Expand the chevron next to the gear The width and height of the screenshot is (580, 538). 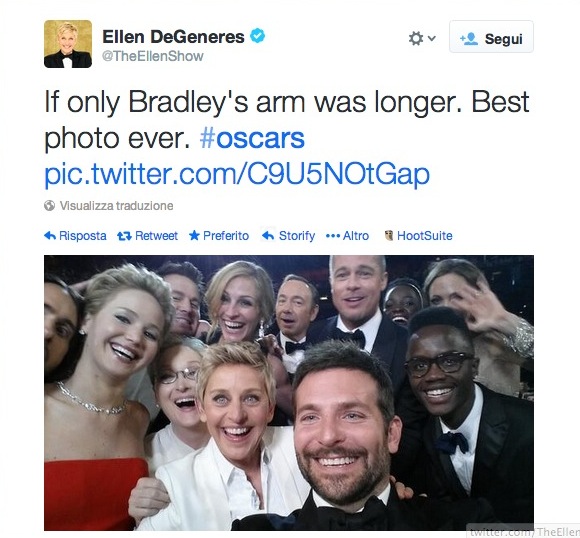431,38
